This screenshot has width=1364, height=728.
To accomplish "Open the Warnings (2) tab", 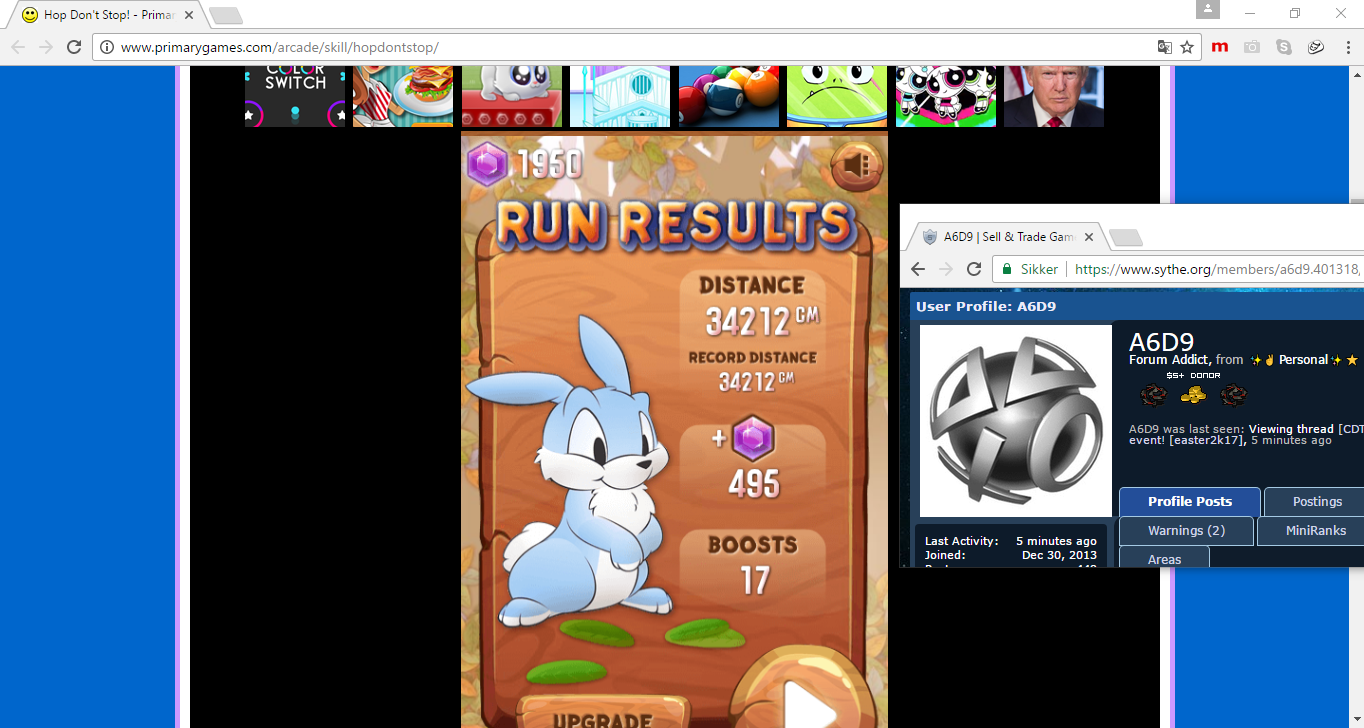I will pos(1186,531).
